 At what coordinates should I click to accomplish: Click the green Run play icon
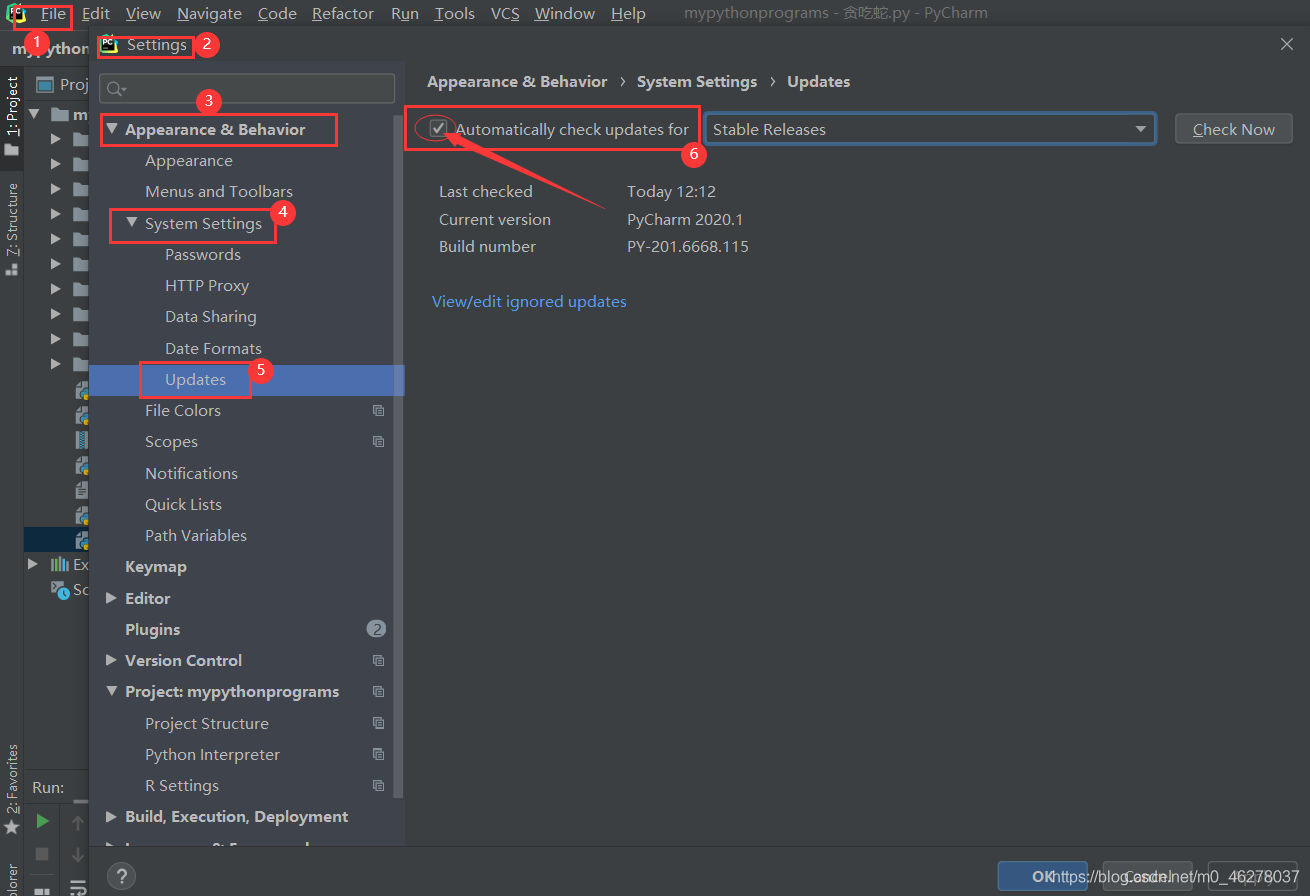point(42,821)
